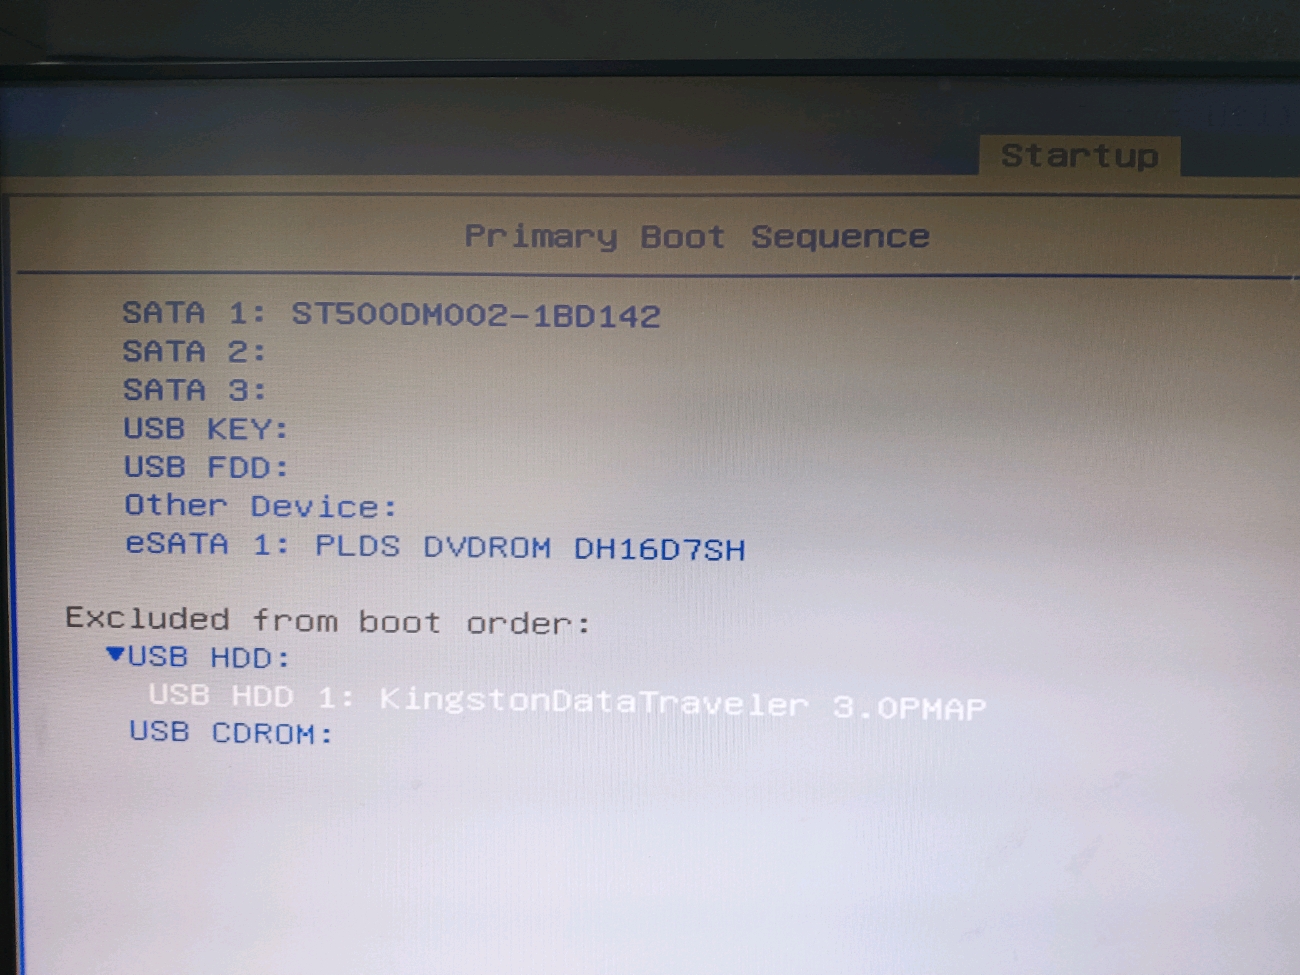
Task: Select the USB KEY boot entry
Action: coord(206,429)
